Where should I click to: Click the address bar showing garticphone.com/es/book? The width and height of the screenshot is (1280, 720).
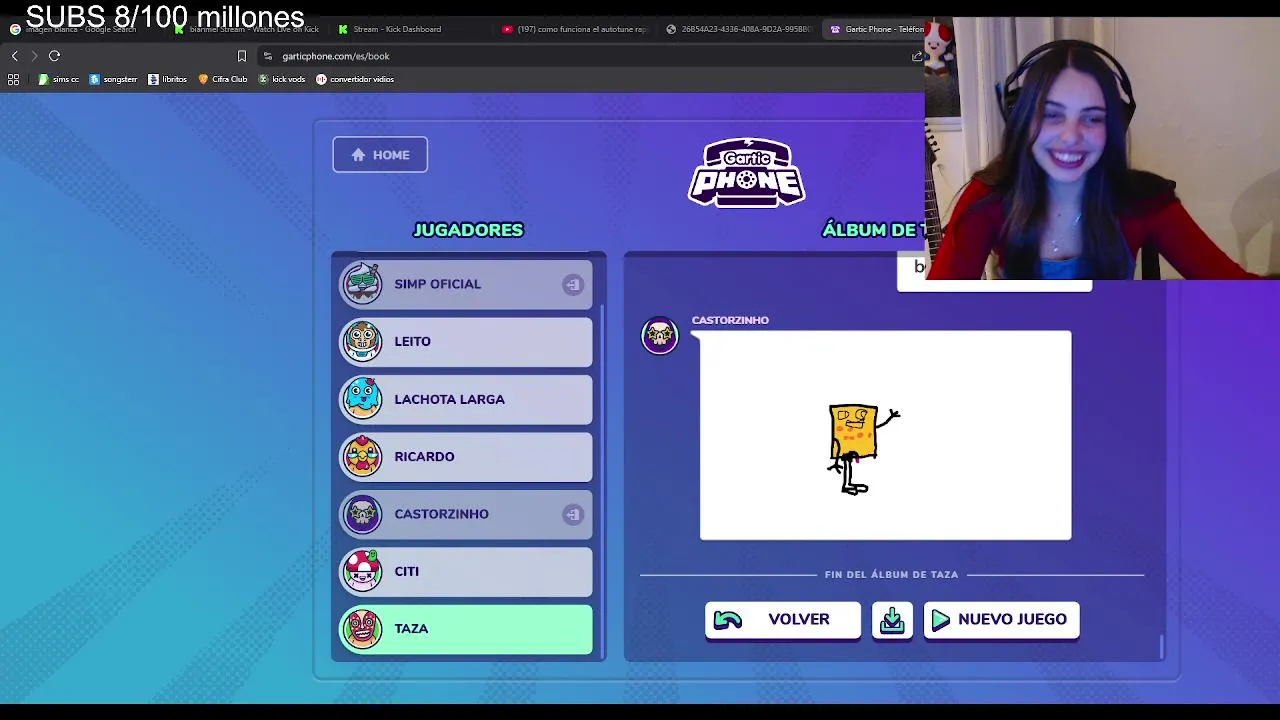tap(580, 56)
